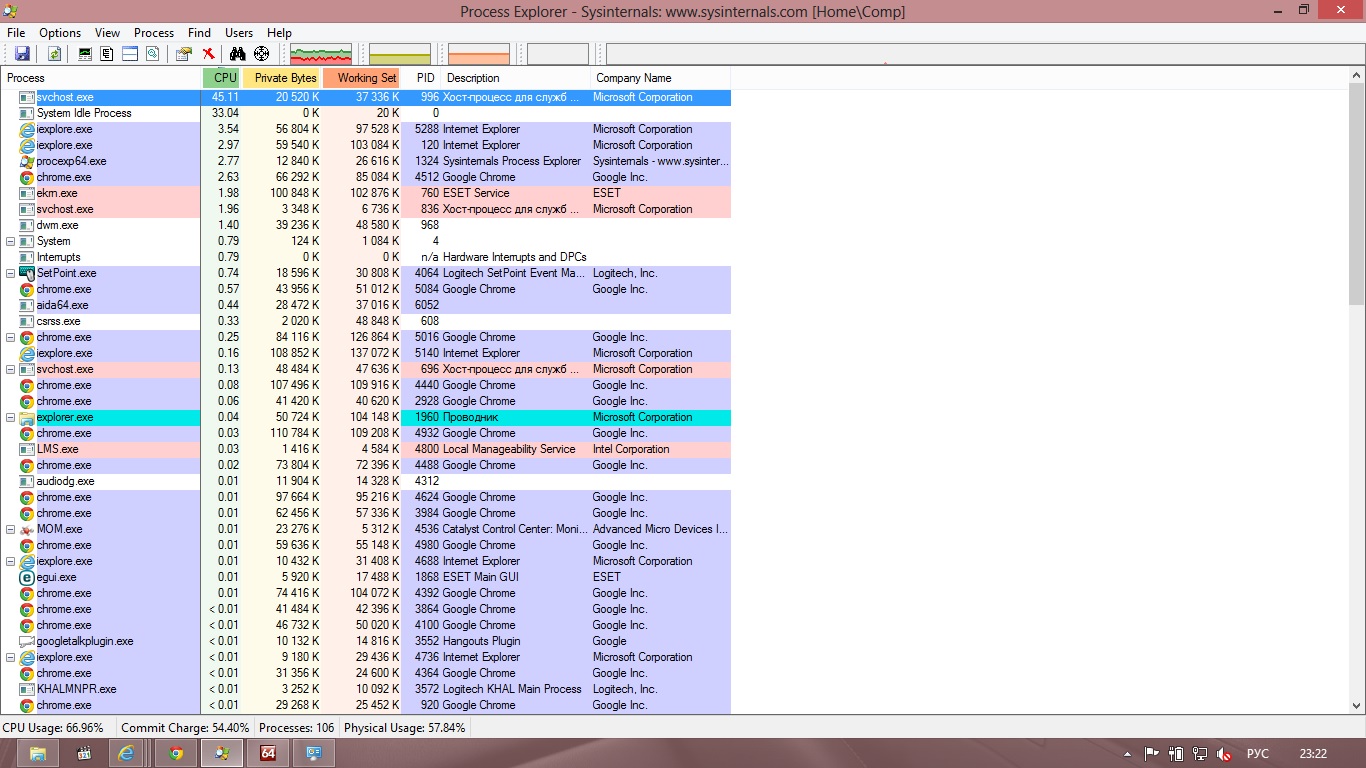Open the Options menu
Image resolution: width=1366 pixels, height=768 pixels.
(x=60, y=33)
